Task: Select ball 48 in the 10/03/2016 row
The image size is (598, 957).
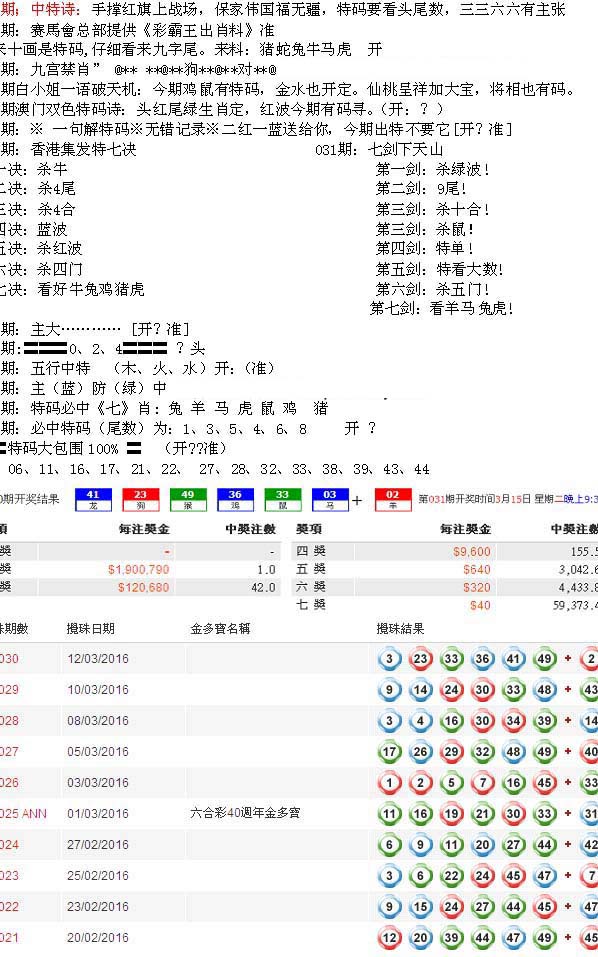Action: coord(544,690)
